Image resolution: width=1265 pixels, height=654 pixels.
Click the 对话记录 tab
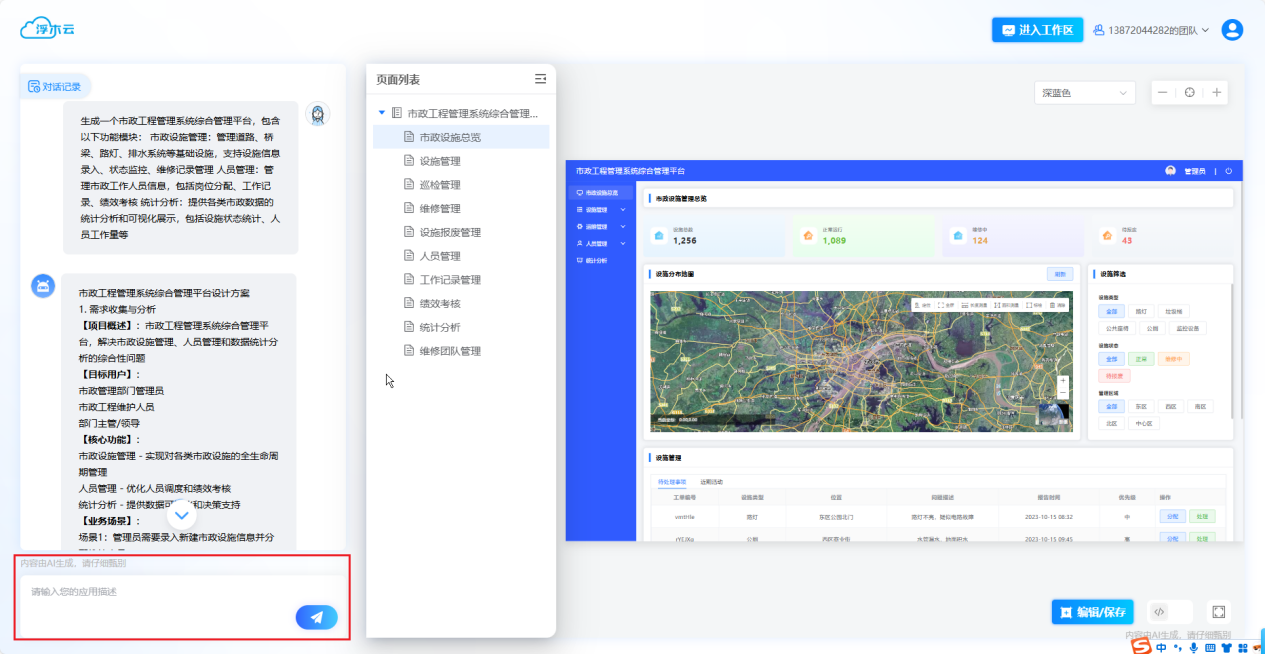pos(54,86)
